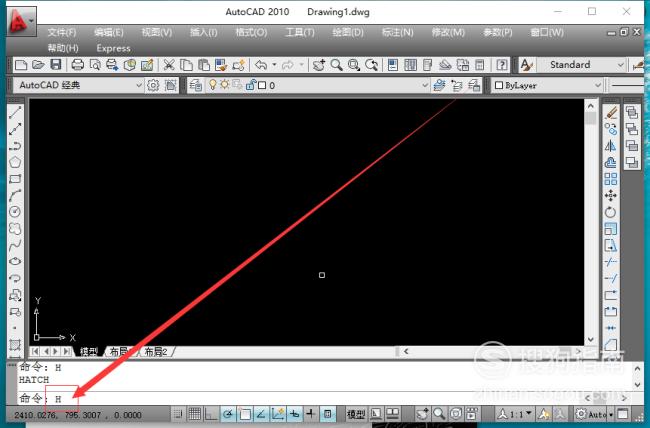Select the Revision Cloud tool

click(15, 229)
